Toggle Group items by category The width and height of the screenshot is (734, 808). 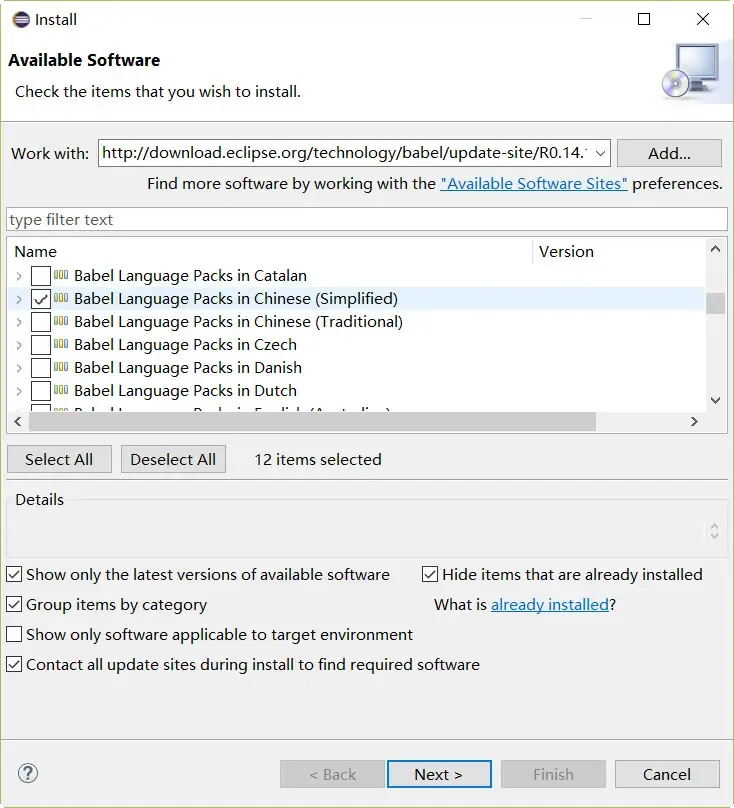(x=14, y=604)
